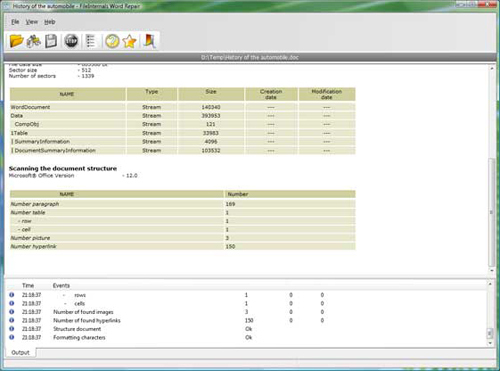The height and width of the screenshot is (371, 500).
Task: Click the Modification date column header
Action: coord(327,94)
